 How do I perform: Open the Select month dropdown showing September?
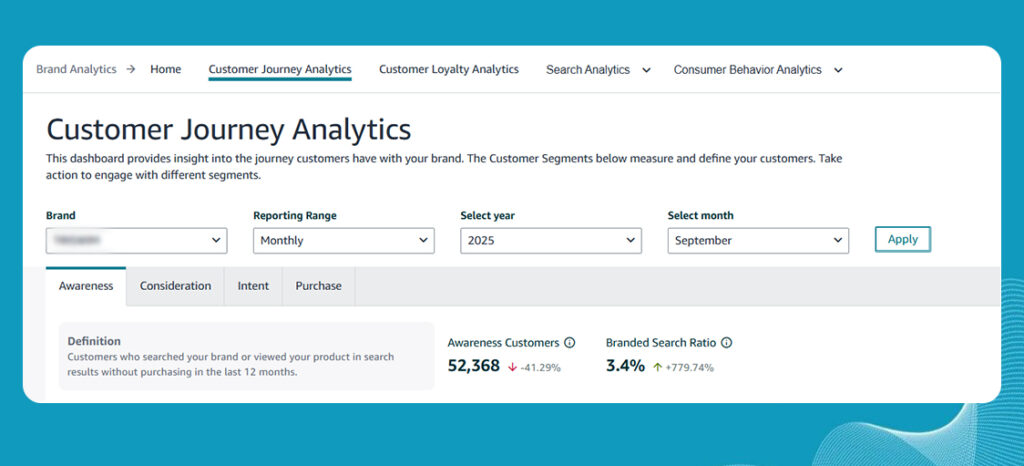tap(757, 241)
